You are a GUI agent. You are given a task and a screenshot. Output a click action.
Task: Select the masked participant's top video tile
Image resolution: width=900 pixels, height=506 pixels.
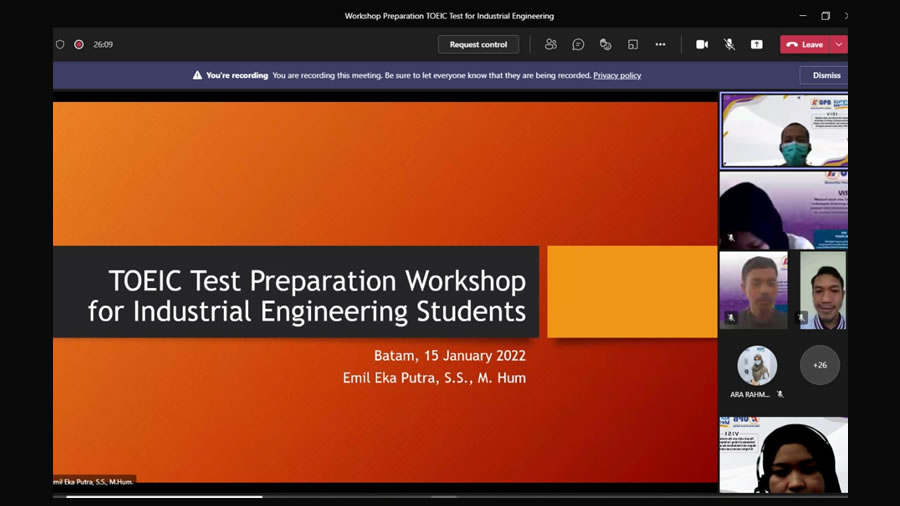[x=783, y=130]
